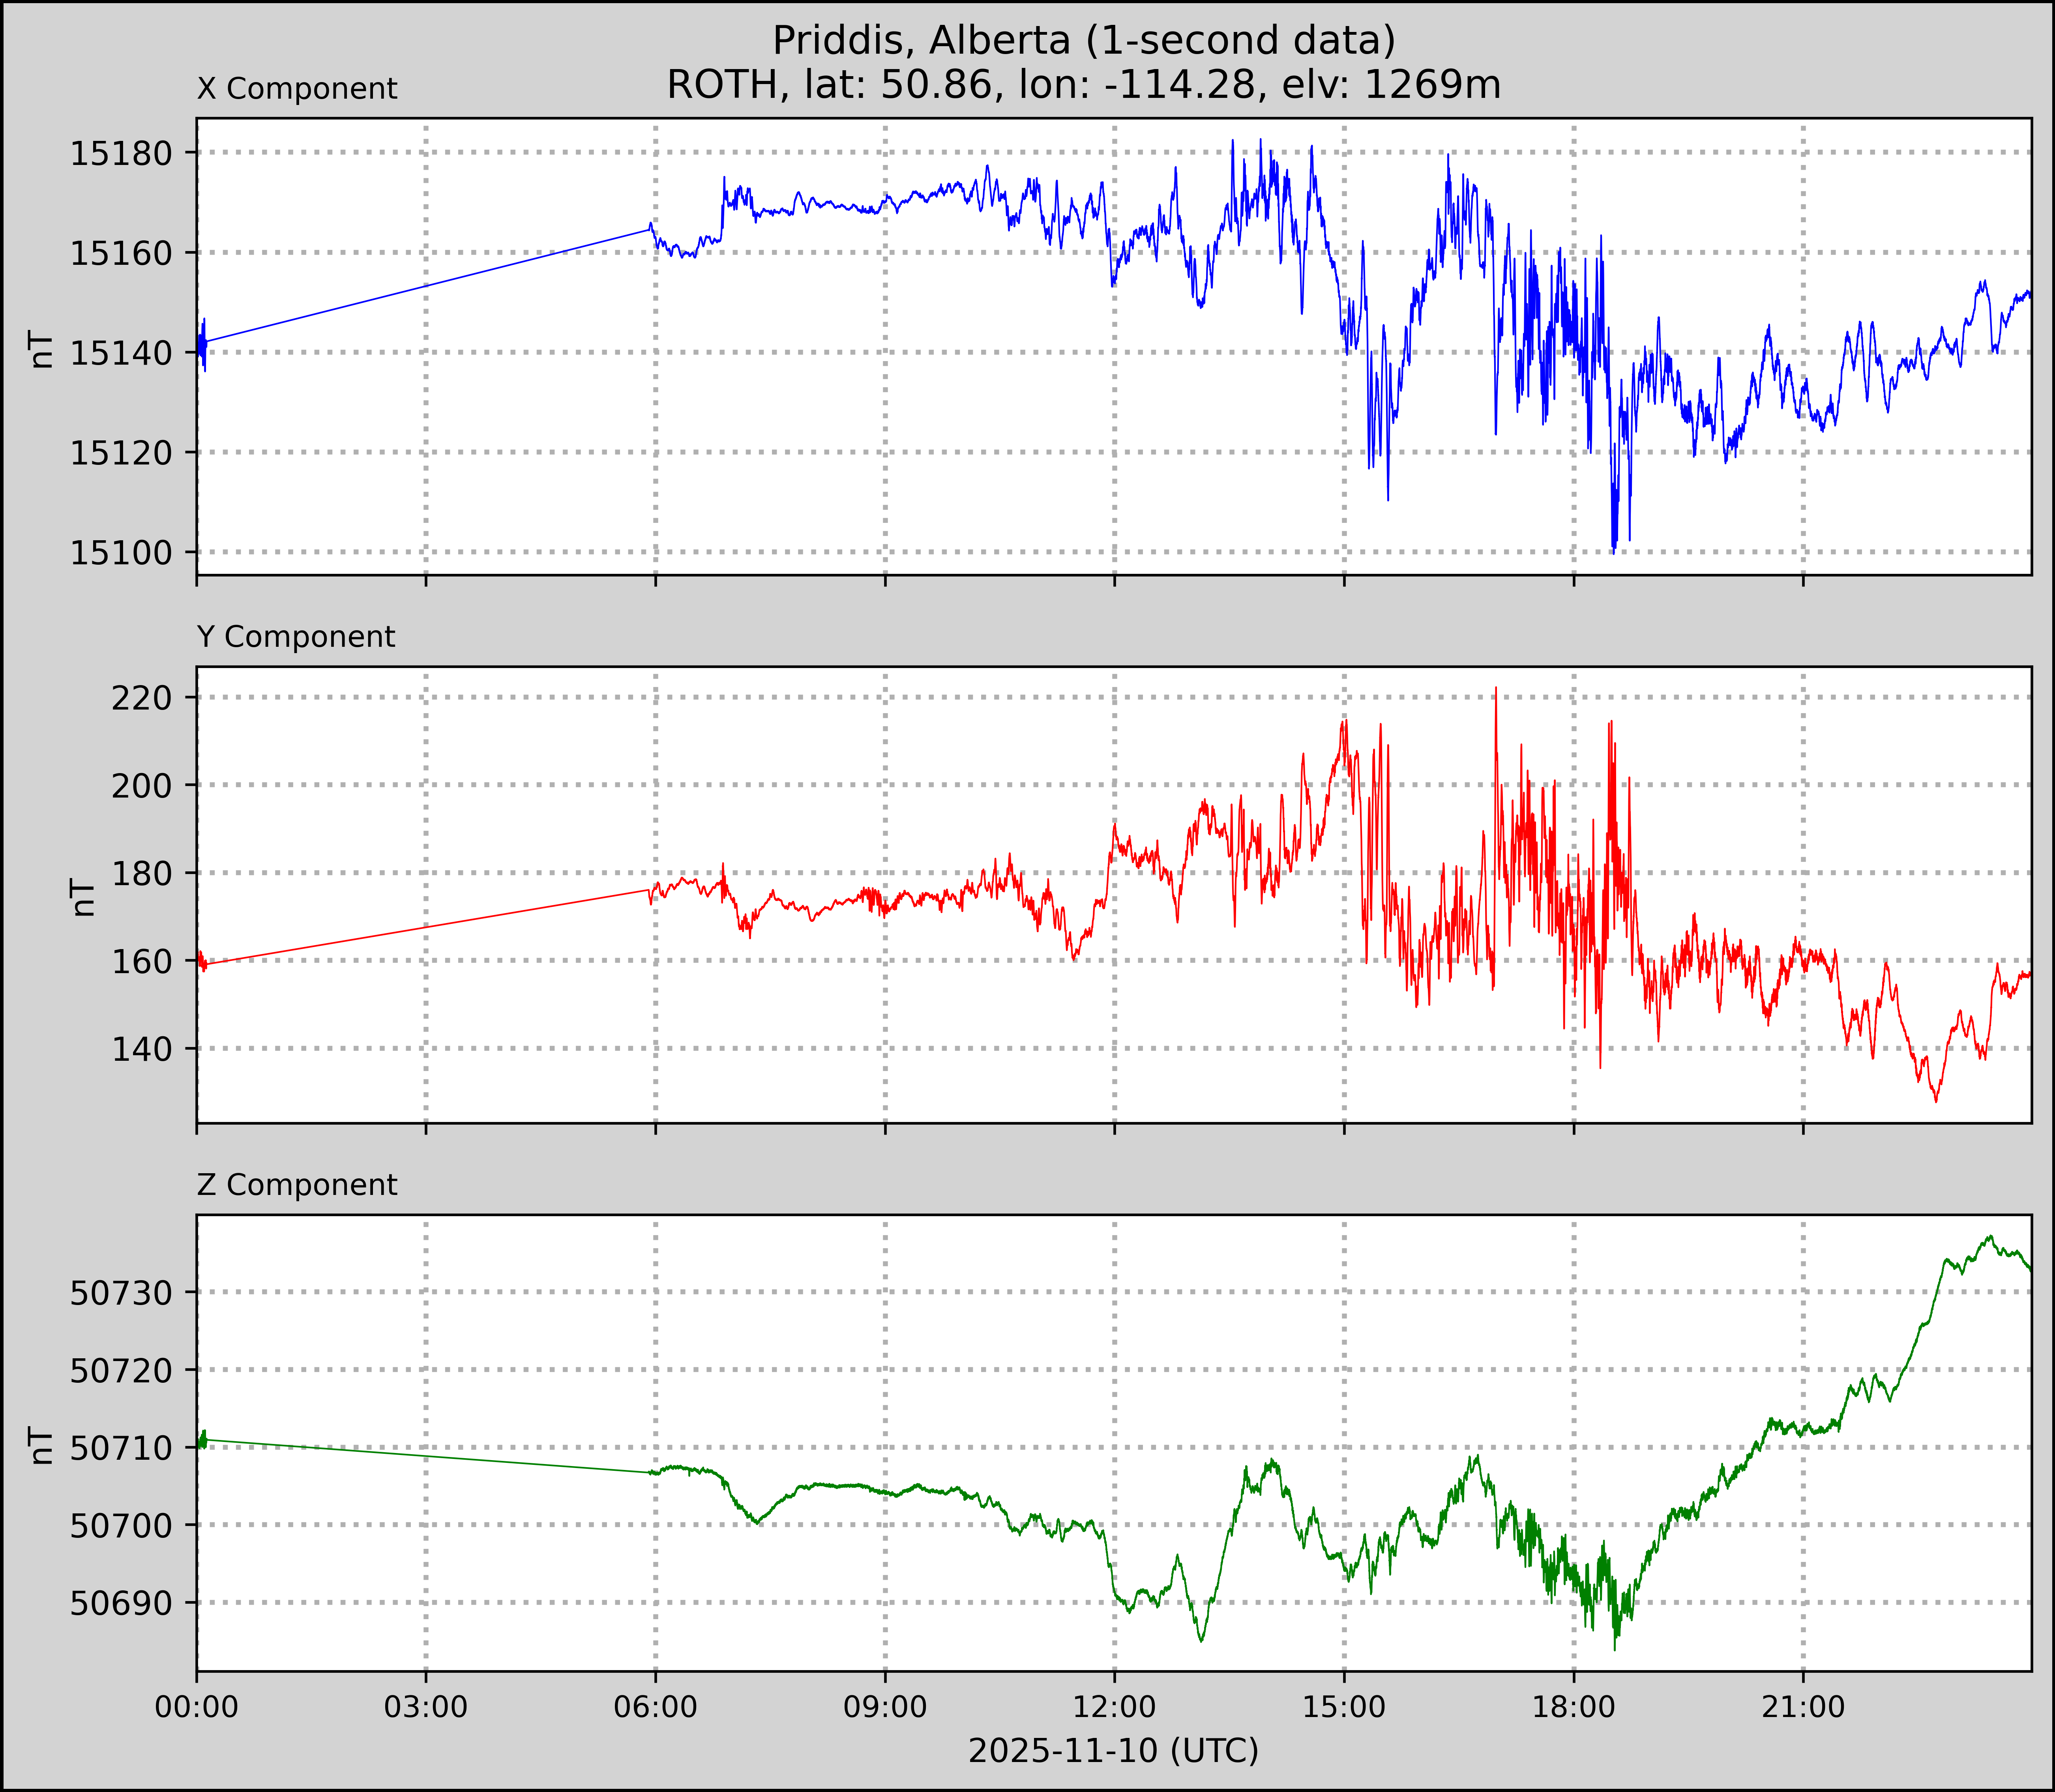
Task: Click the Z Component panel label
Action: click(297, 1185)
